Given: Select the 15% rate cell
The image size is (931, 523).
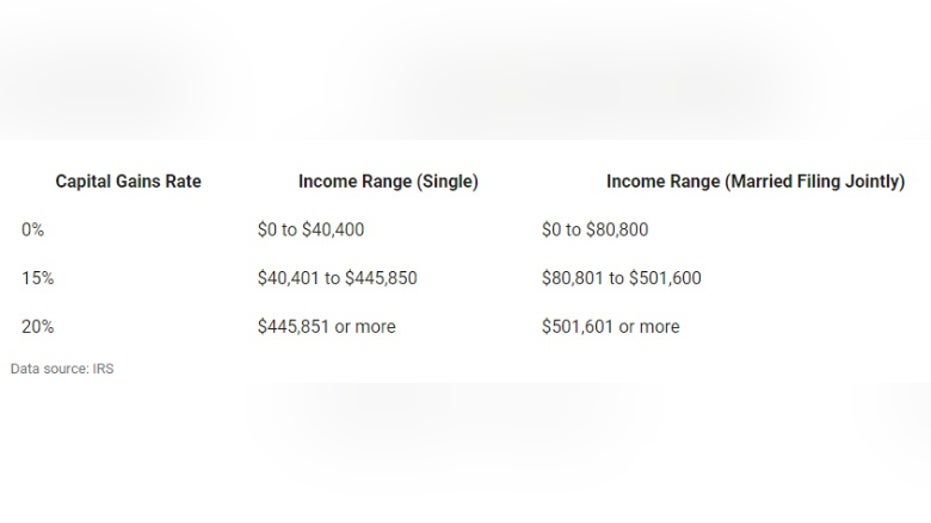Looking at the screenshot, I should click(x=37, y=278).
